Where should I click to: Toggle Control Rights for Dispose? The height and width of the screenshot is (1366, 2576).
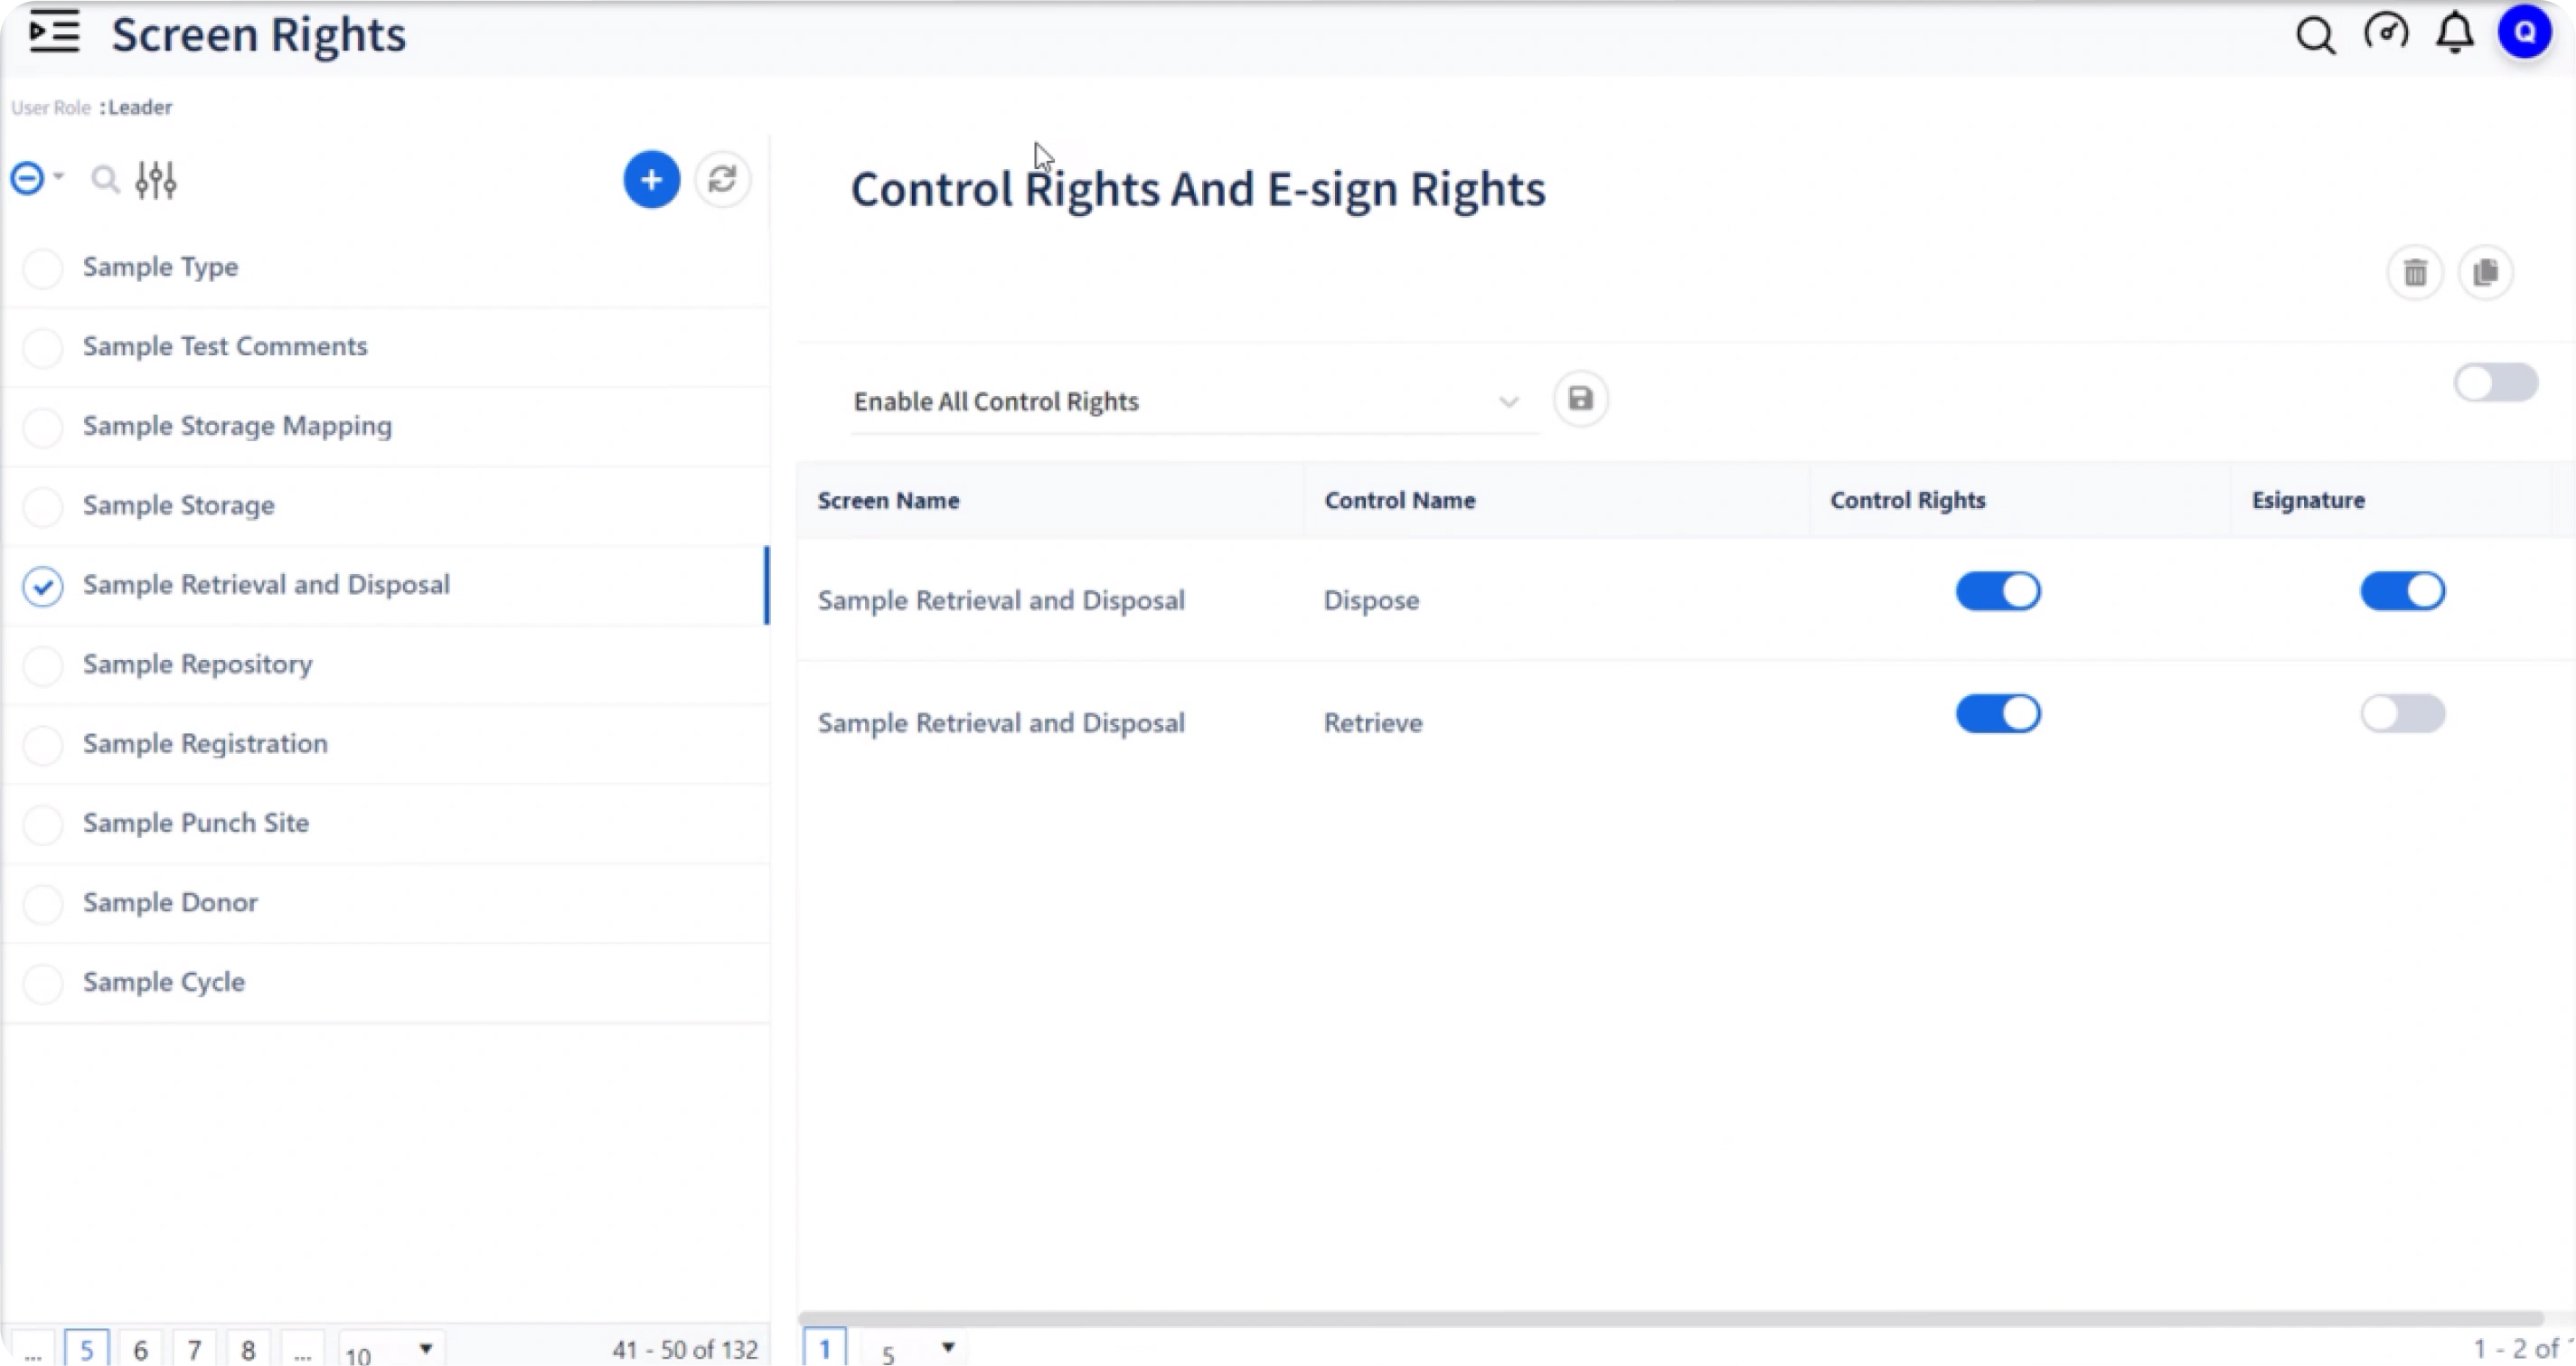click(1998, 591)
